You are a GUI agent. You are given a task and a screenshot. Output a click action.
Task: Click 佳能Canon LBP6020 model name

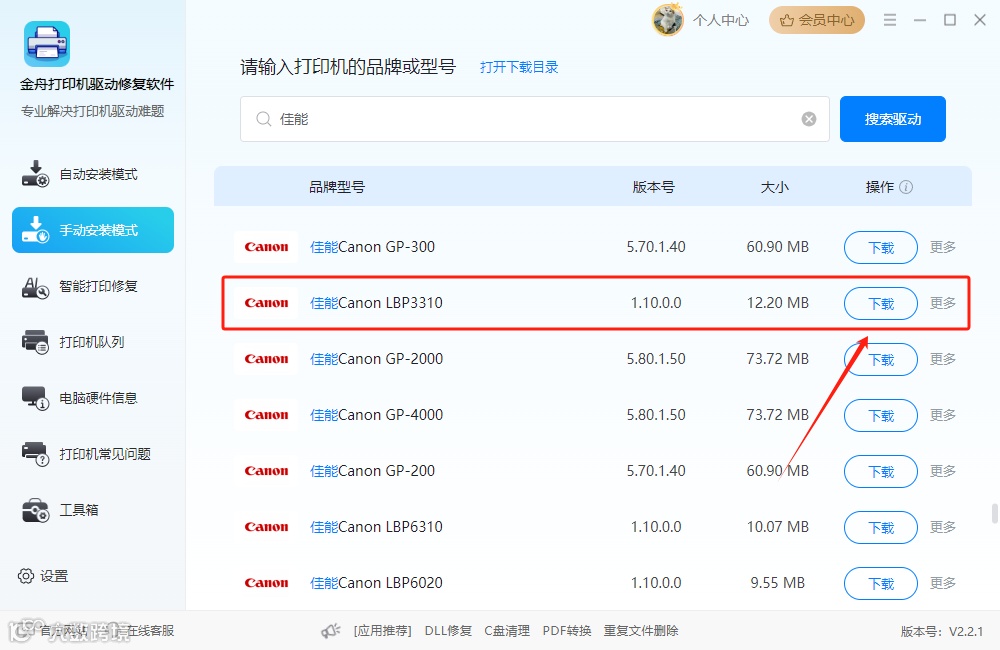[x=376, y=583]
